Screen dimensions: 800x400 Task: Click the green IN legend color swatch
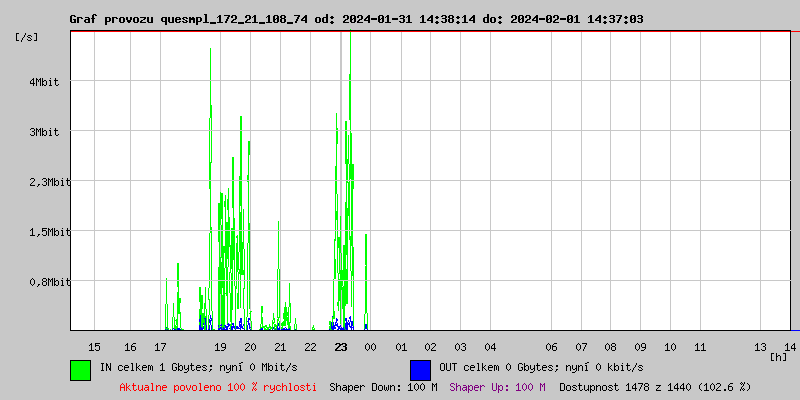click(x=80, y=369)
